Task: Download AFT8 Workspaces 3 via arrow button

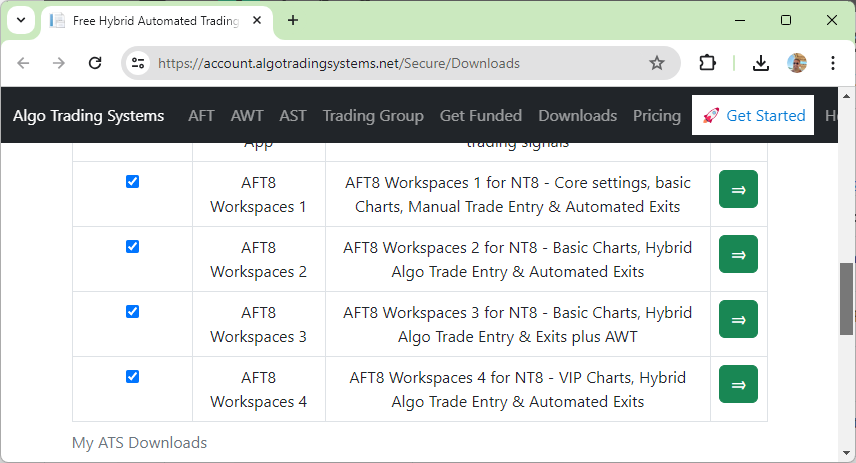Action: click(x=738, y=319)
